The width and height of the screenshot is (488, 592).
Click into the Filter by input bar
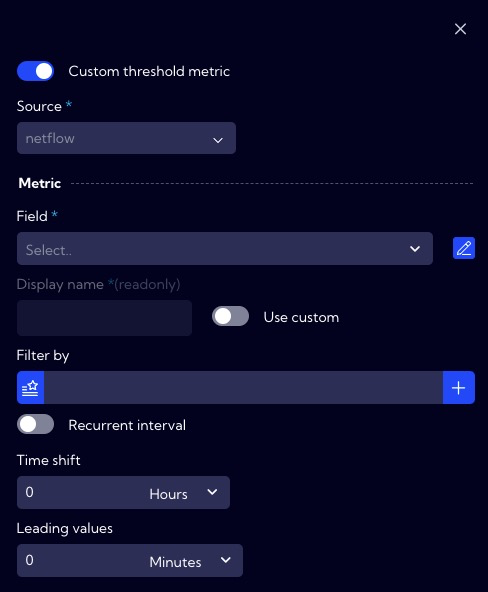pyautogui.click(x=243, y=387)
